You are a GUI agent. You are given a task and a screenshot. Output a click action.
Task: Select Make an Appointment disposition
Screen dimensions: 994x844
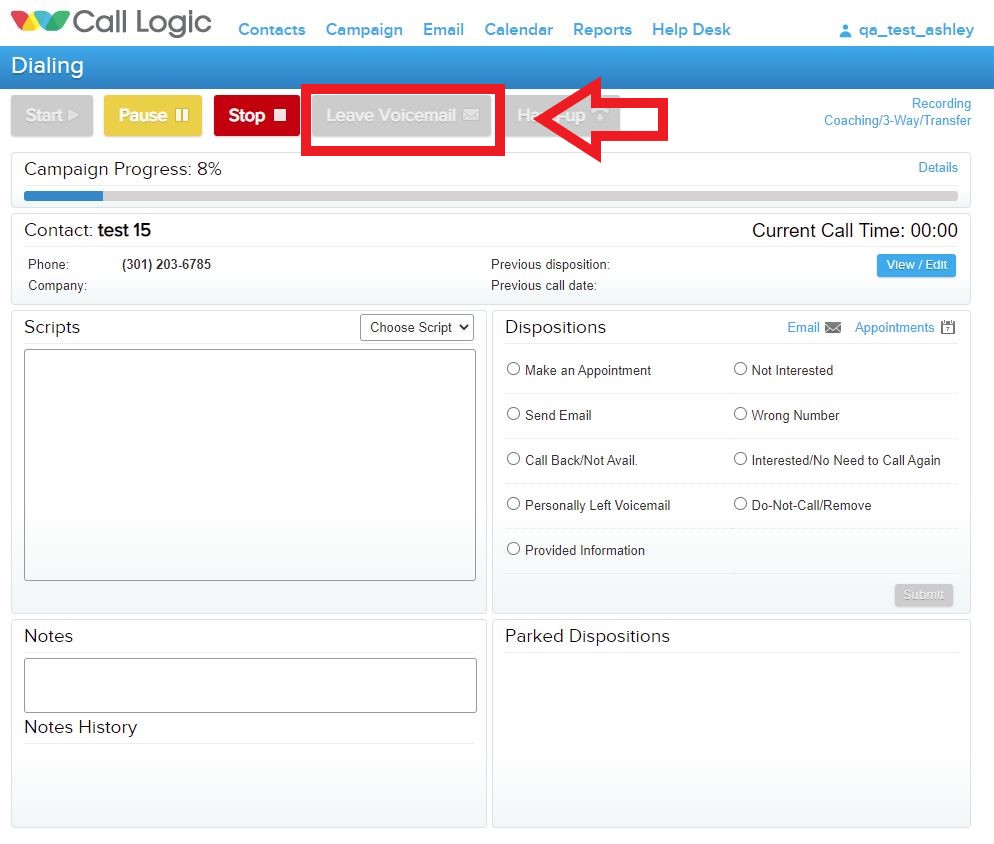[514, 369]
